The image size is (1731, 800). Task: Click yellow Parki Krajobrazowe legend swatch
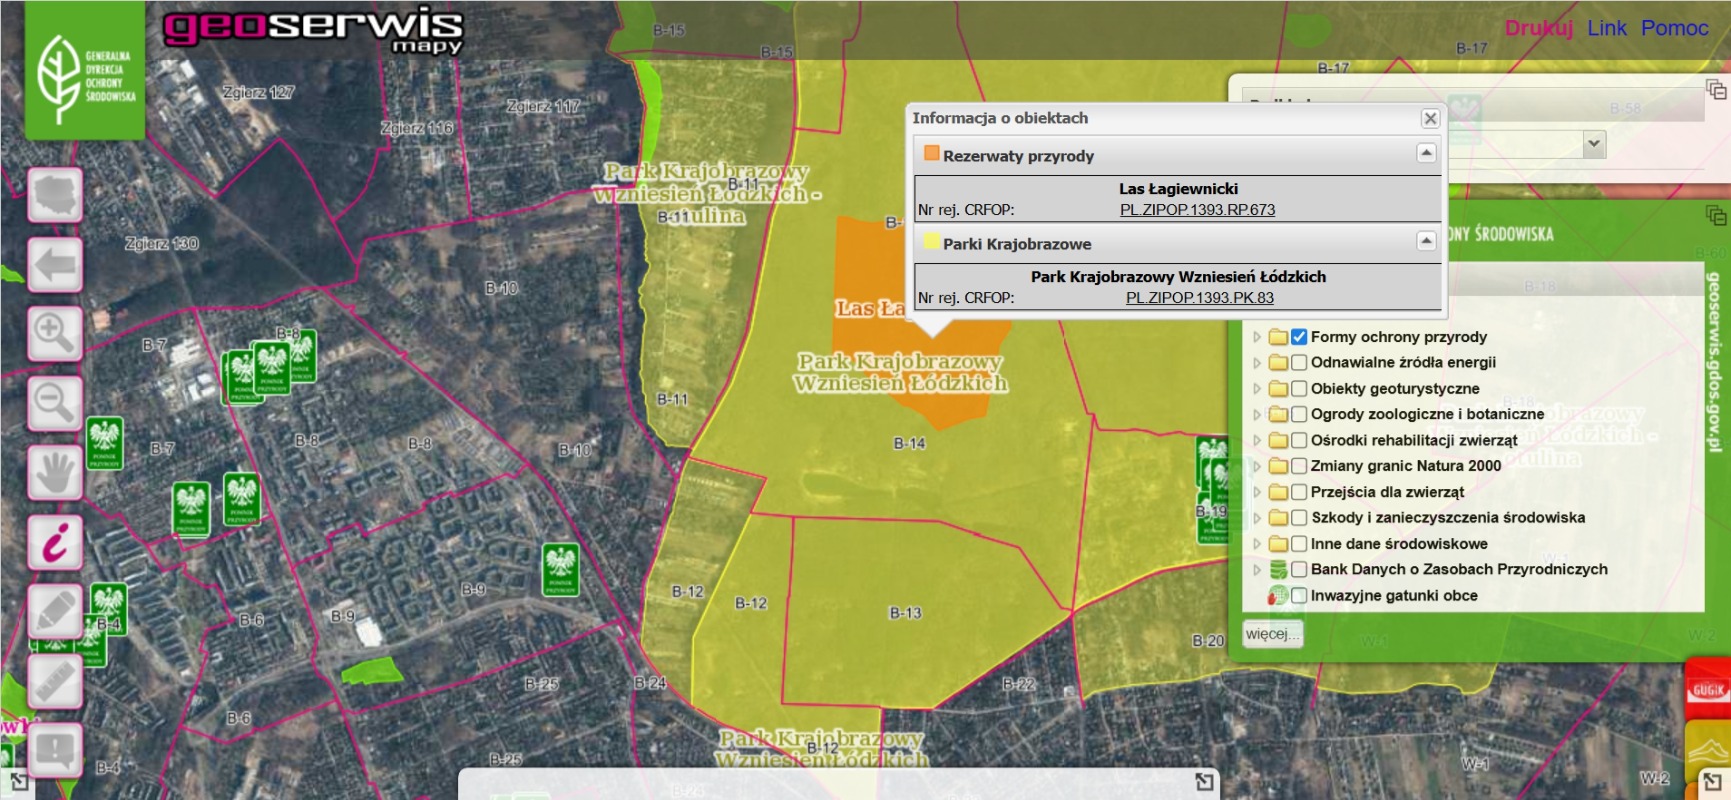tap(932, 242)
